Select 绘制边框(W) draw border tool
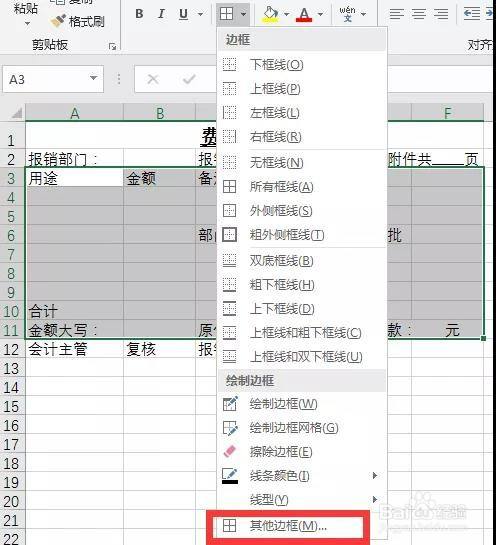Screen dimensions: 496x545 pos(302,404)
